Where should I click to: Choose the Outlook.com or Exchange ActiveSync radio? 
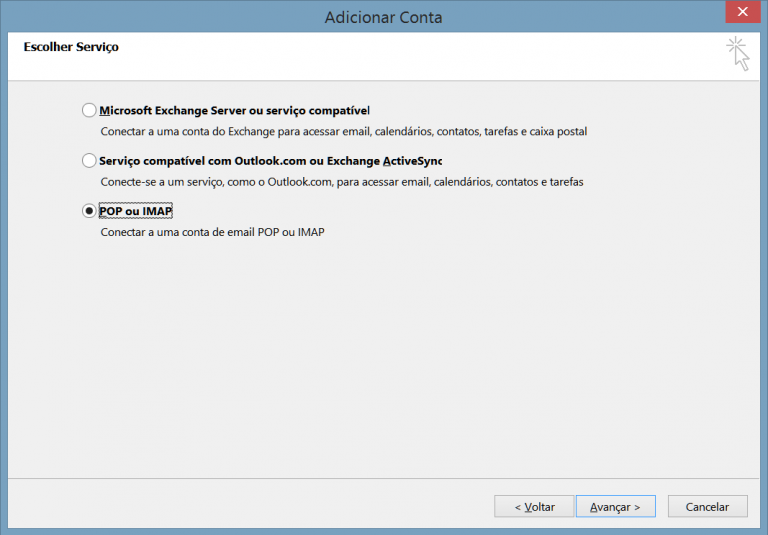pyautogui.click(x=90, y=161)
